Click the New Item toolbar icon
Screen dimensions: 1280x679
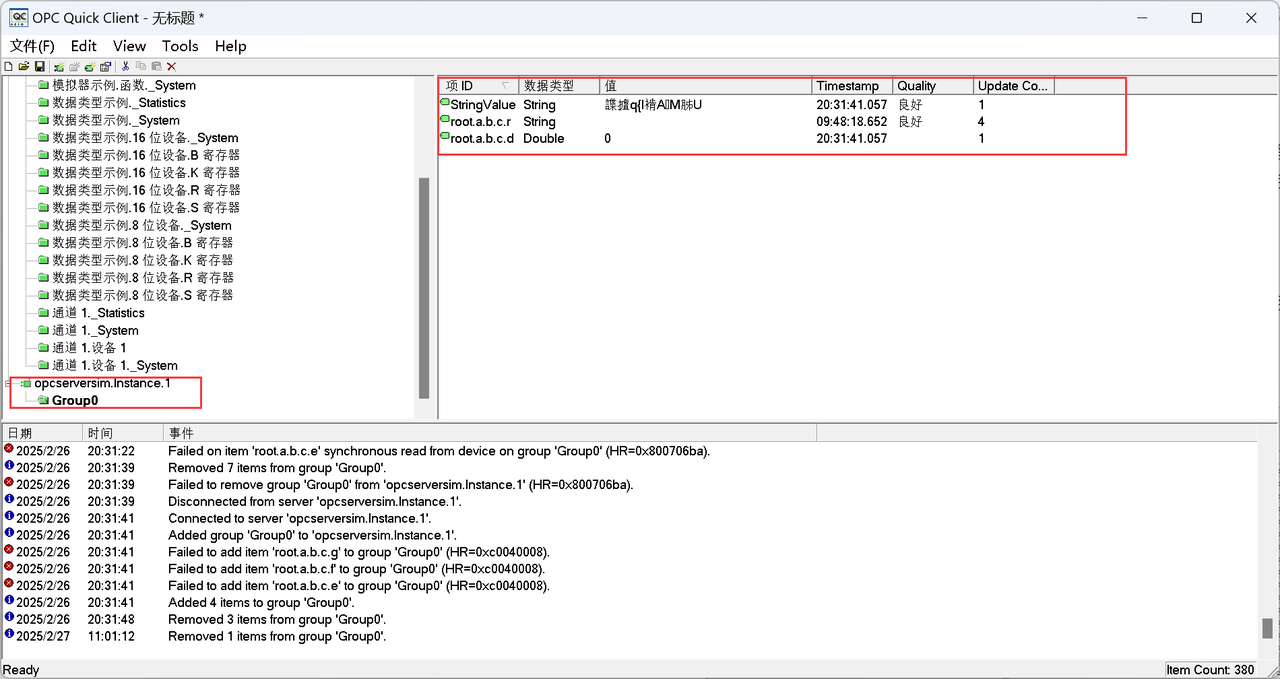pos(90,66)
